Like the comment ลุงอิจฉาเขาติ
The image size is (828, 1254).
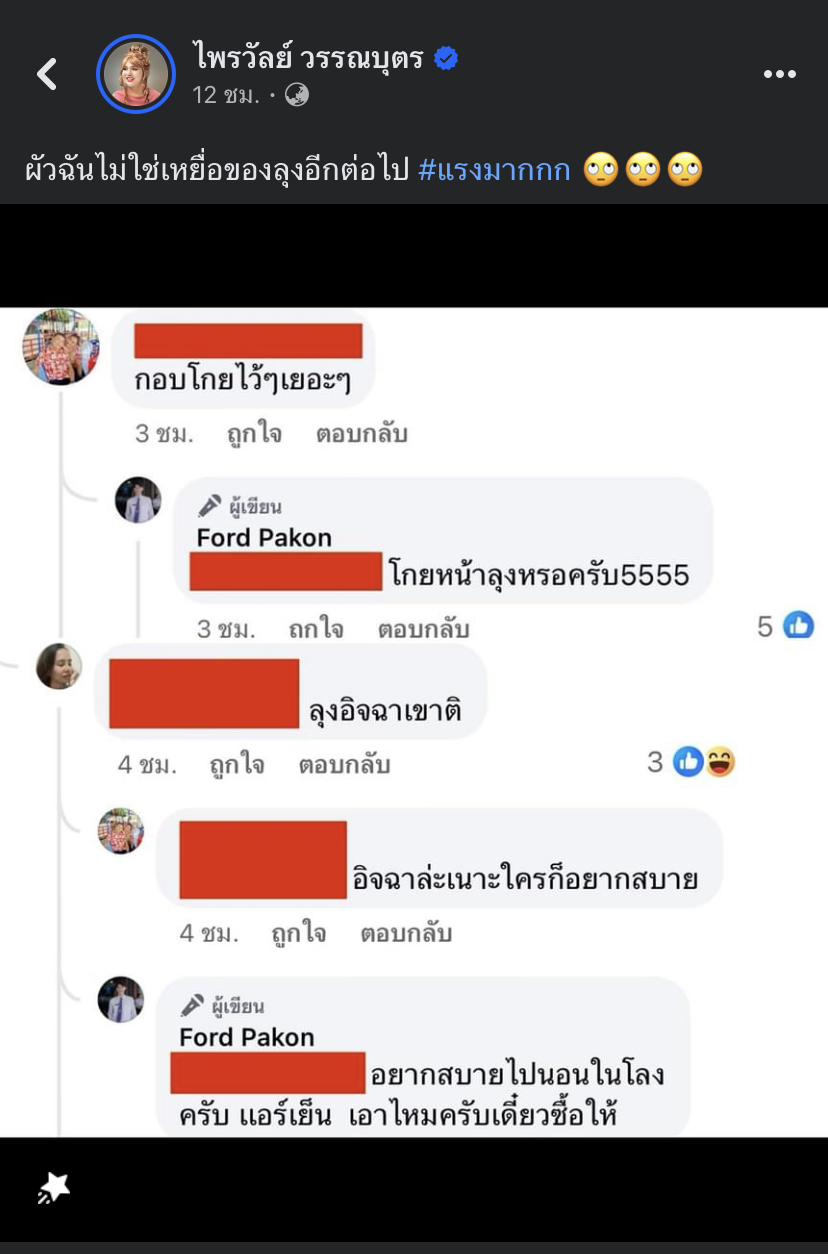pyautogui.click(x=237, y=765)
